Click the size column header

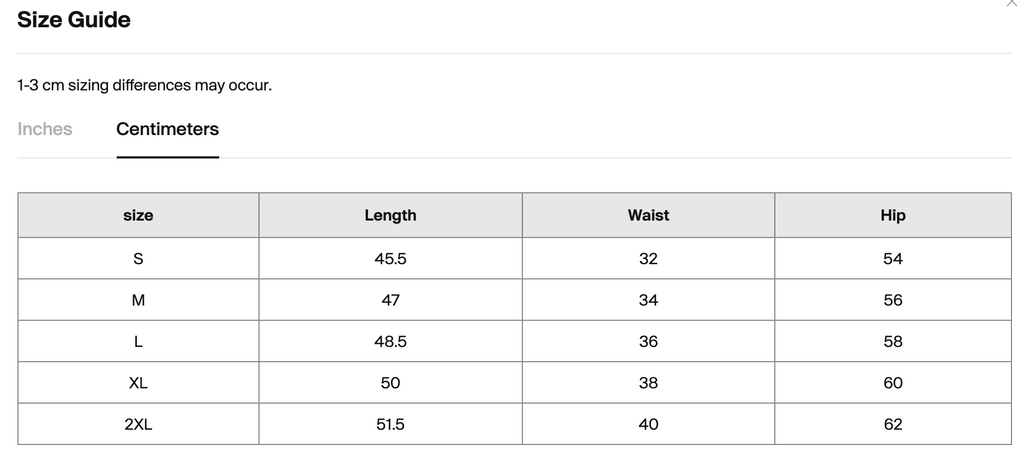coord(138,215)
